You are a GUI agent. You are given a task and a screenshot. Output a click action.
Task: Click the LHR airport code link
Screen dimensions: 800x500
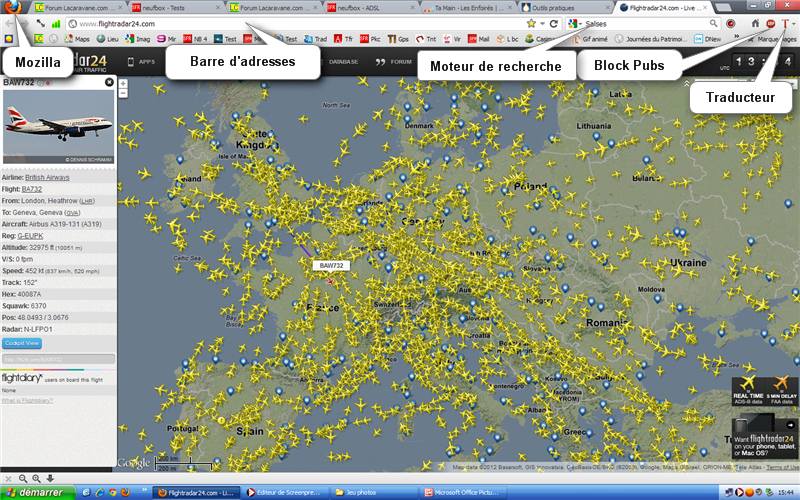coord(87,201)
